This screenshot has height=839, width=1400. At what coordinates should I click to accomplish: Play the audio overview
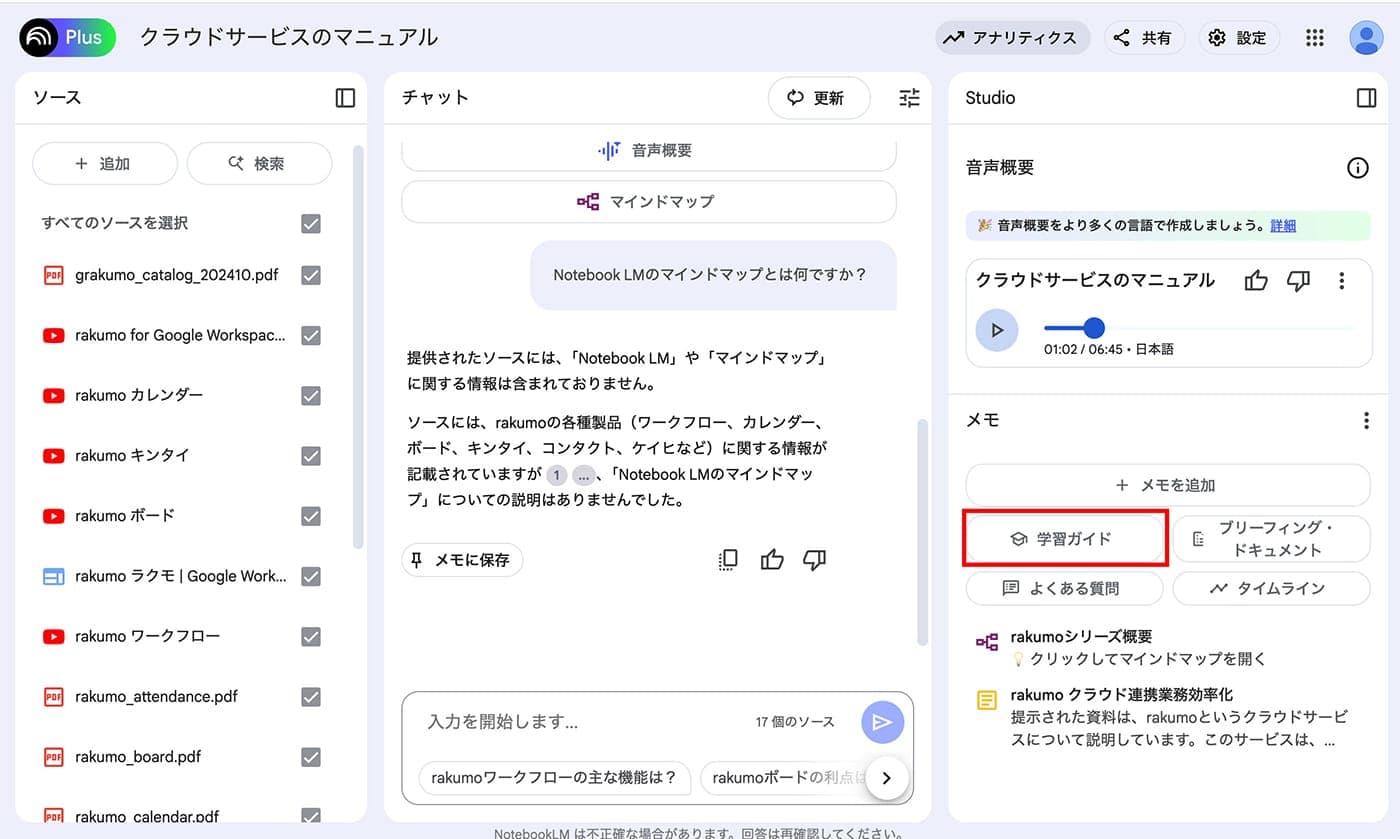997,330
